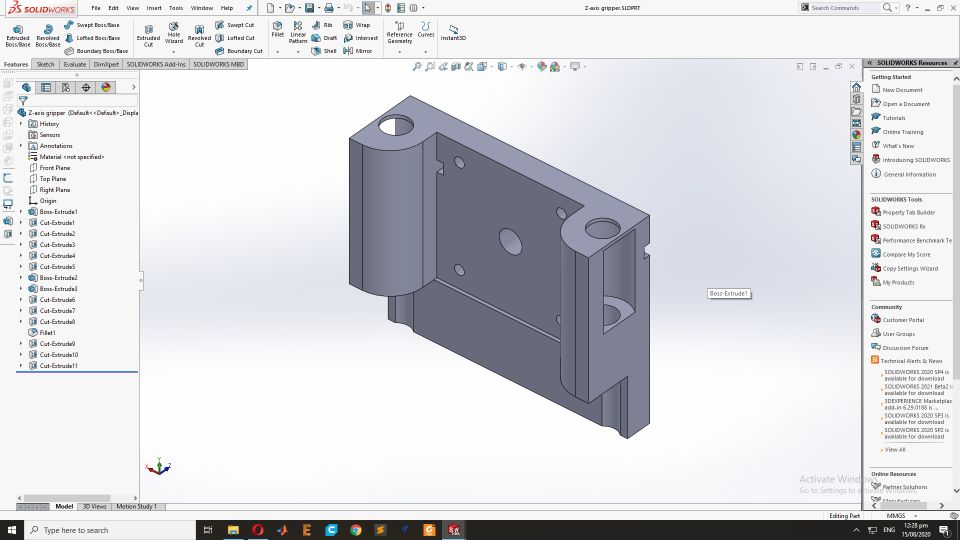This screenshot has width=960, height=540.
Task: Switch to the 3D Views tab
Action: pyautogui.click(x=94, y=506)
